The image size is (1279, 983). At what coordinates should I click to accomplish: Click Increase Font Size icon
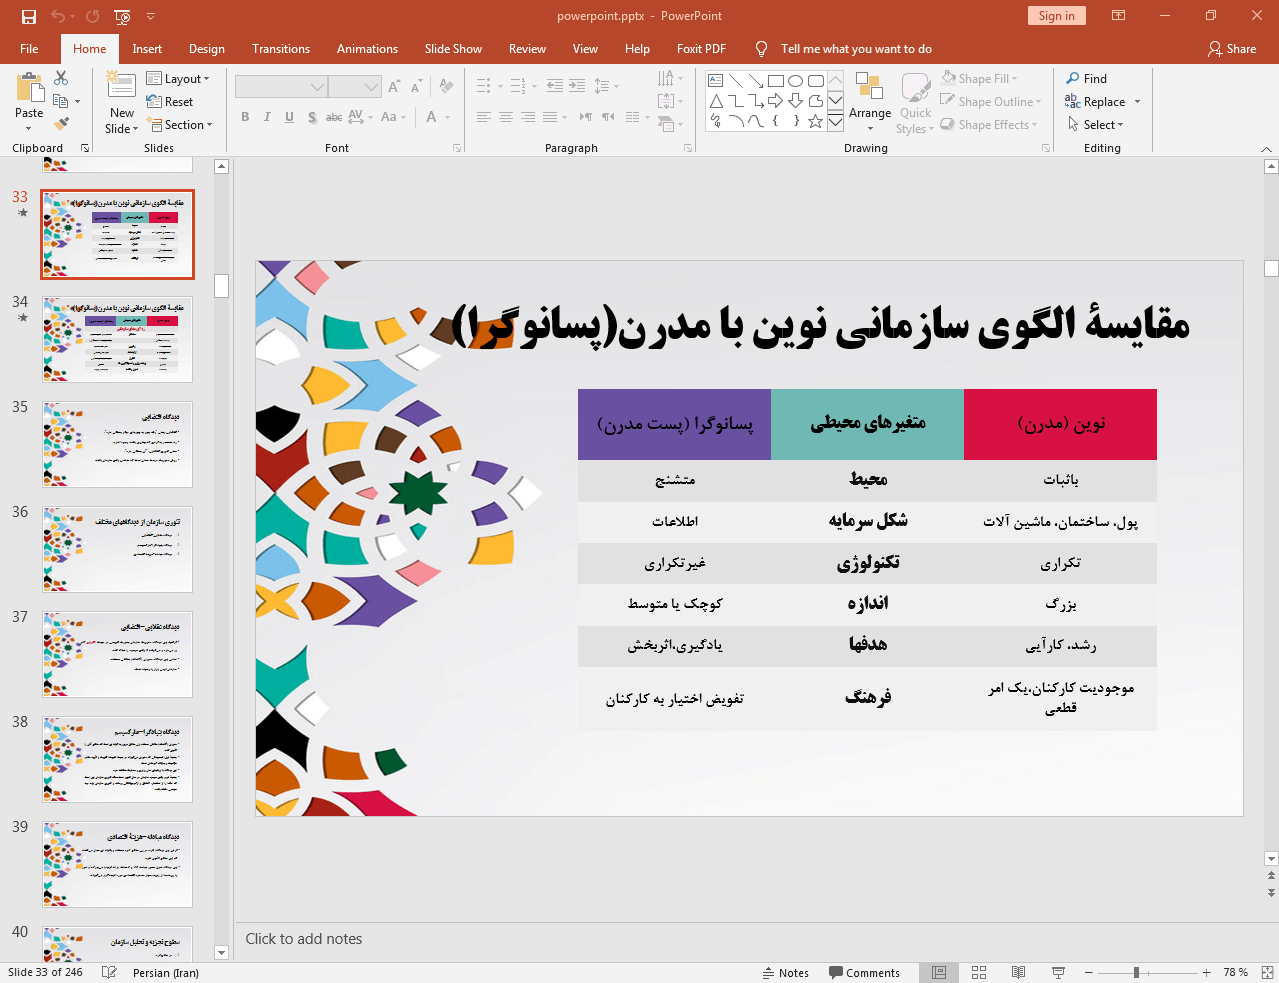tap(394, 87)
